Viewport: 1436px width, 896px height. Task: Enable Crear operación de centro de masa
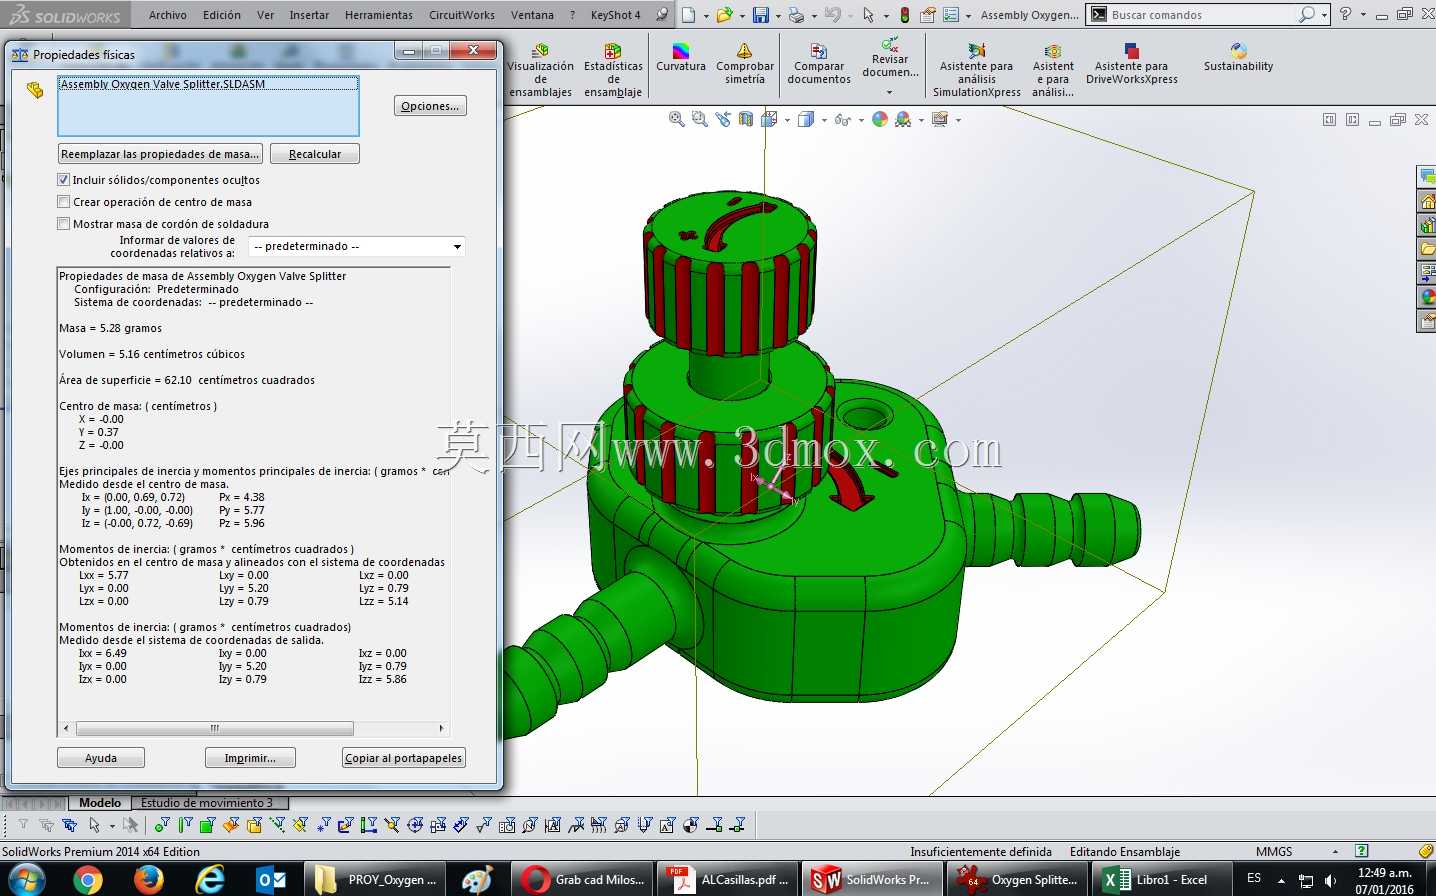click(64, 202)
